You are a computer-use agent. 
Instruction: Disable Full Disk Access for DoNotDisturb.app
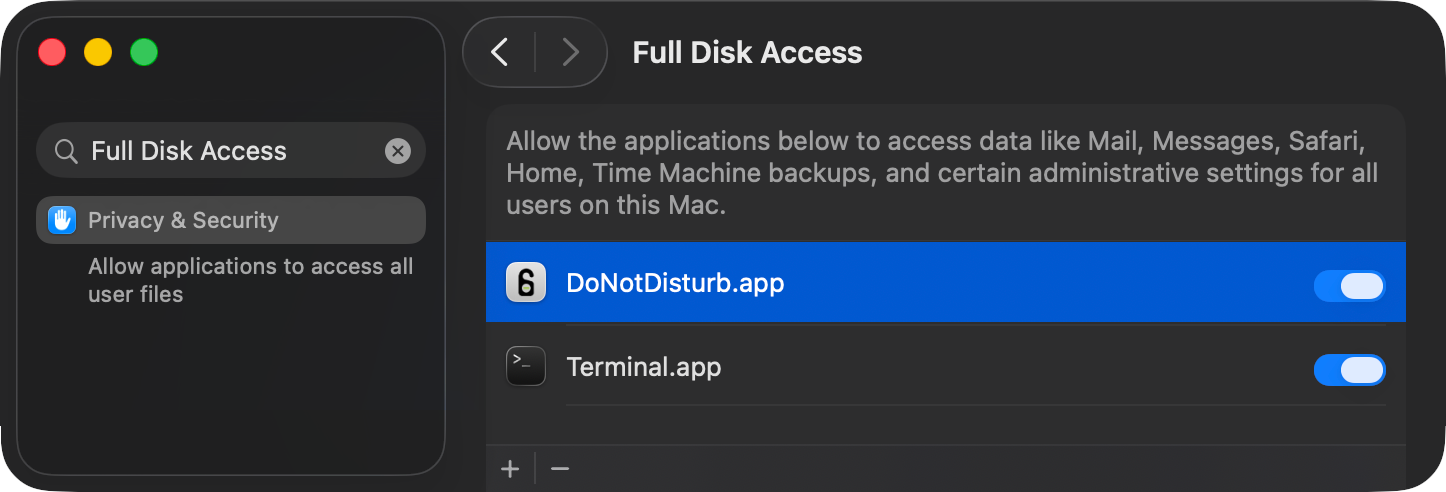pos(1349,286)
